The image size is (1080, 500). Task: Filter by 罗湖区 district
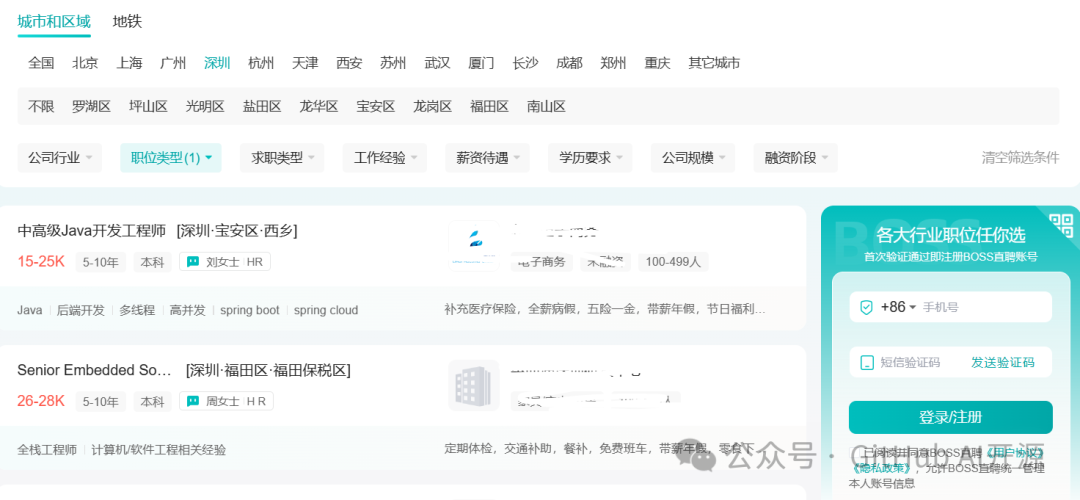click(92, 107)
